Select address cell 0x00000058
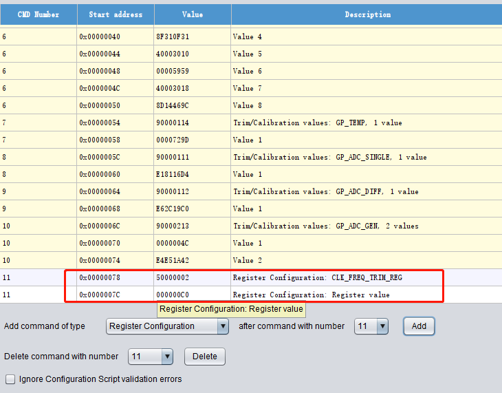Viewport: 502px width, 393px height. [115, 140]
